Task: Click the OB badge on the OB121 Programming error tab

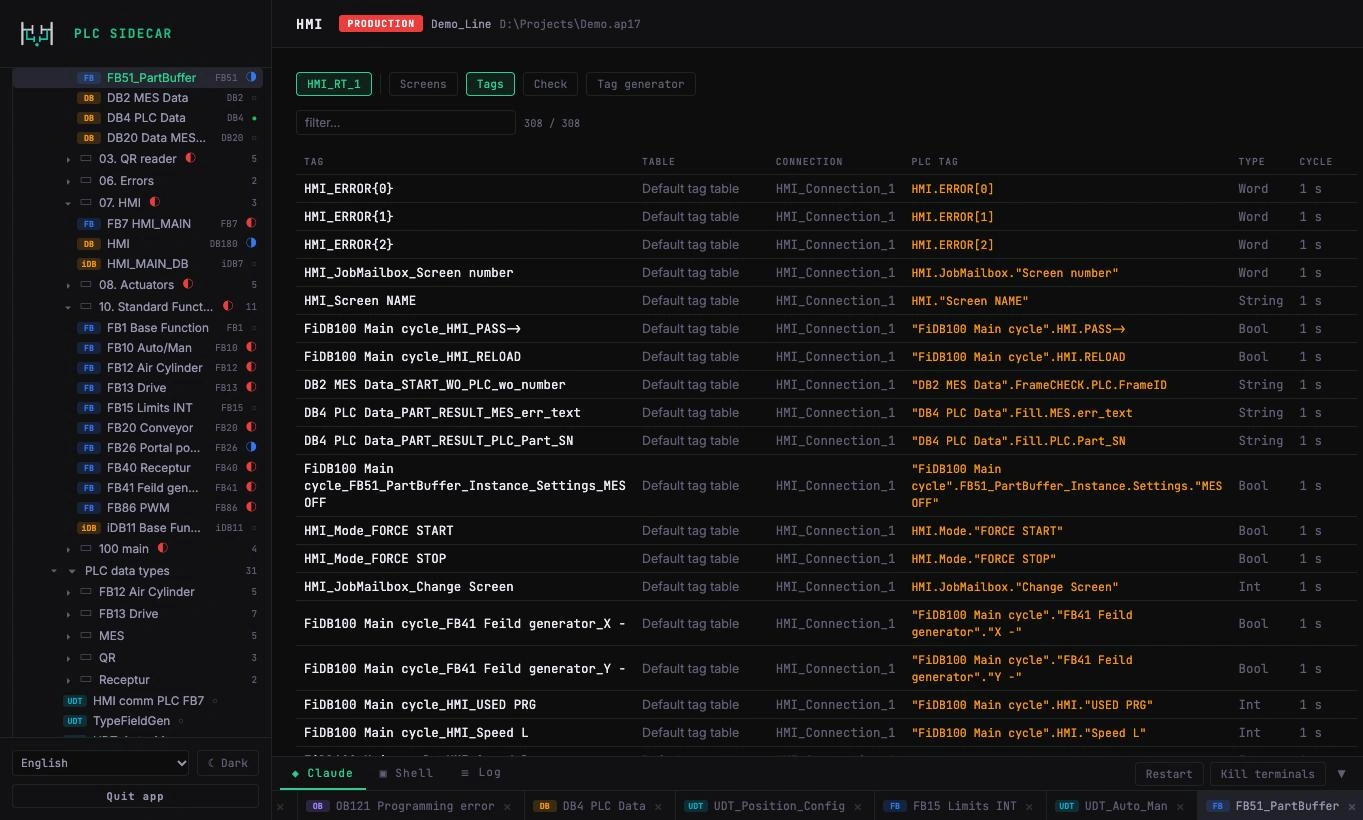Action: (x=318, y=806)
